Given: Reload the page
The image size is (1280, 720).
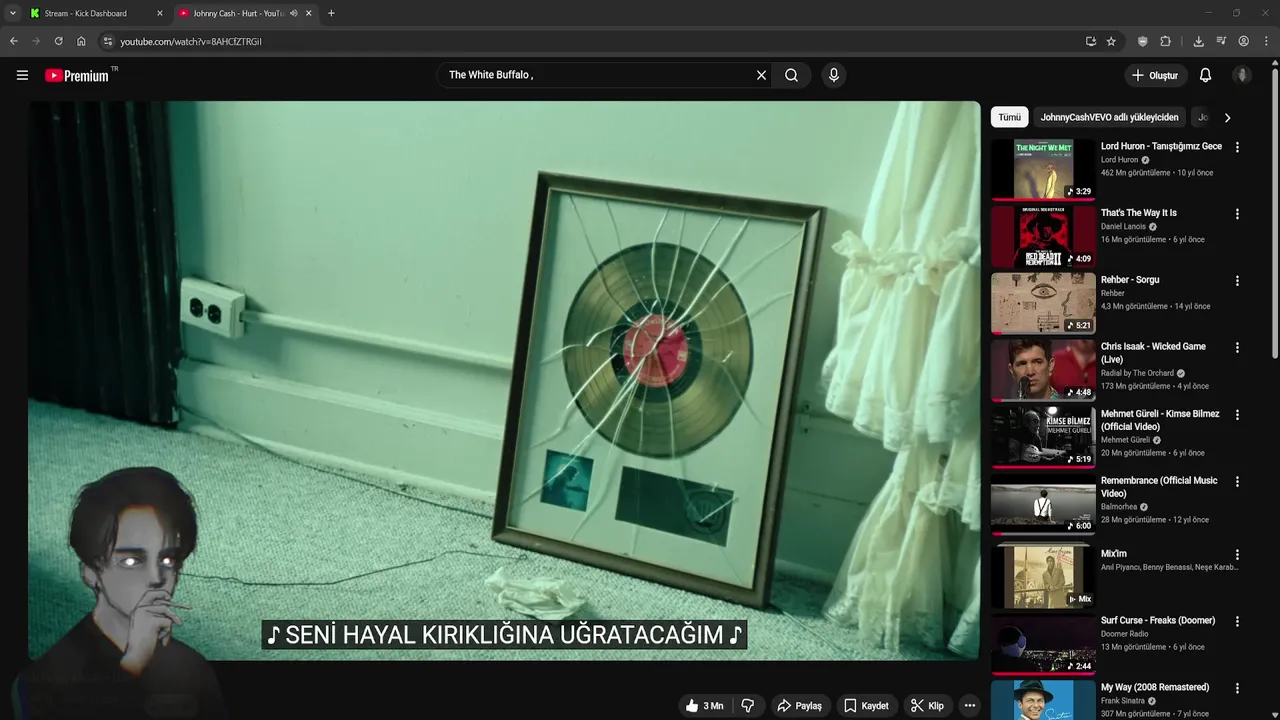Looking at the screenshot, I should coord(58,41).
